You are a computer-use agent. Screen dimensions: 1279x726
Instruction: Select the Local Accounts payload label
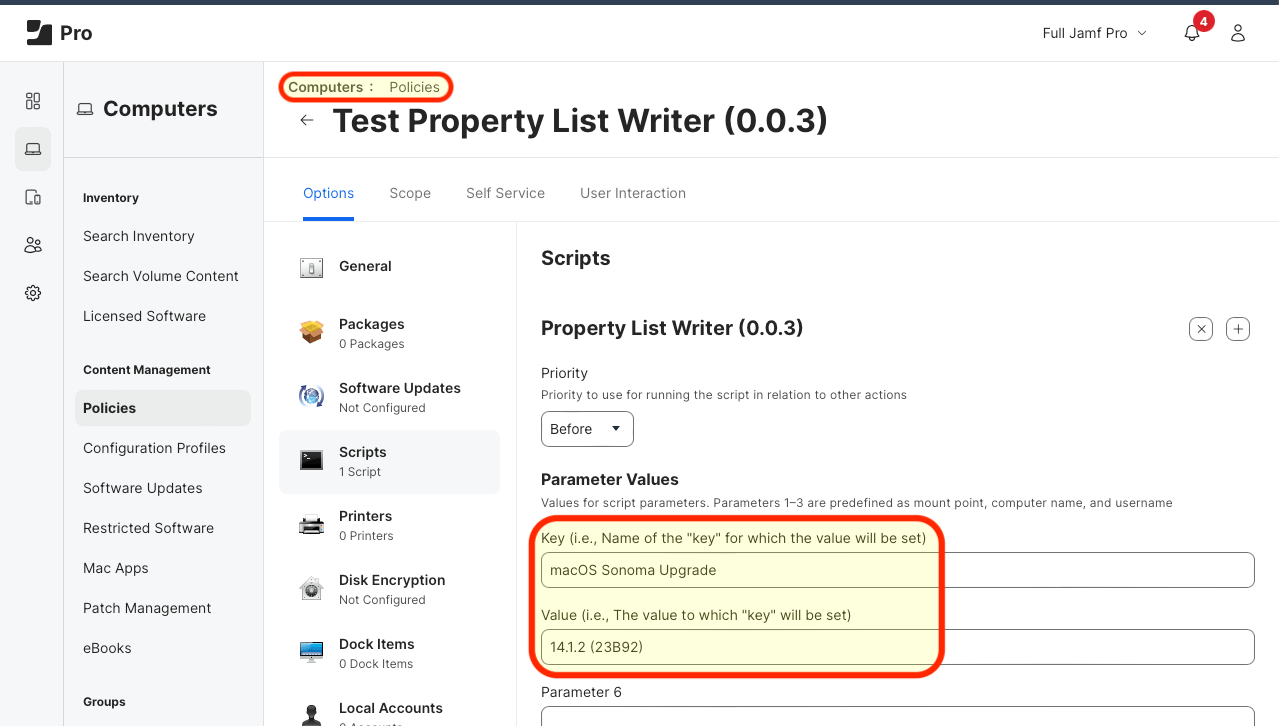click(391, 708)
